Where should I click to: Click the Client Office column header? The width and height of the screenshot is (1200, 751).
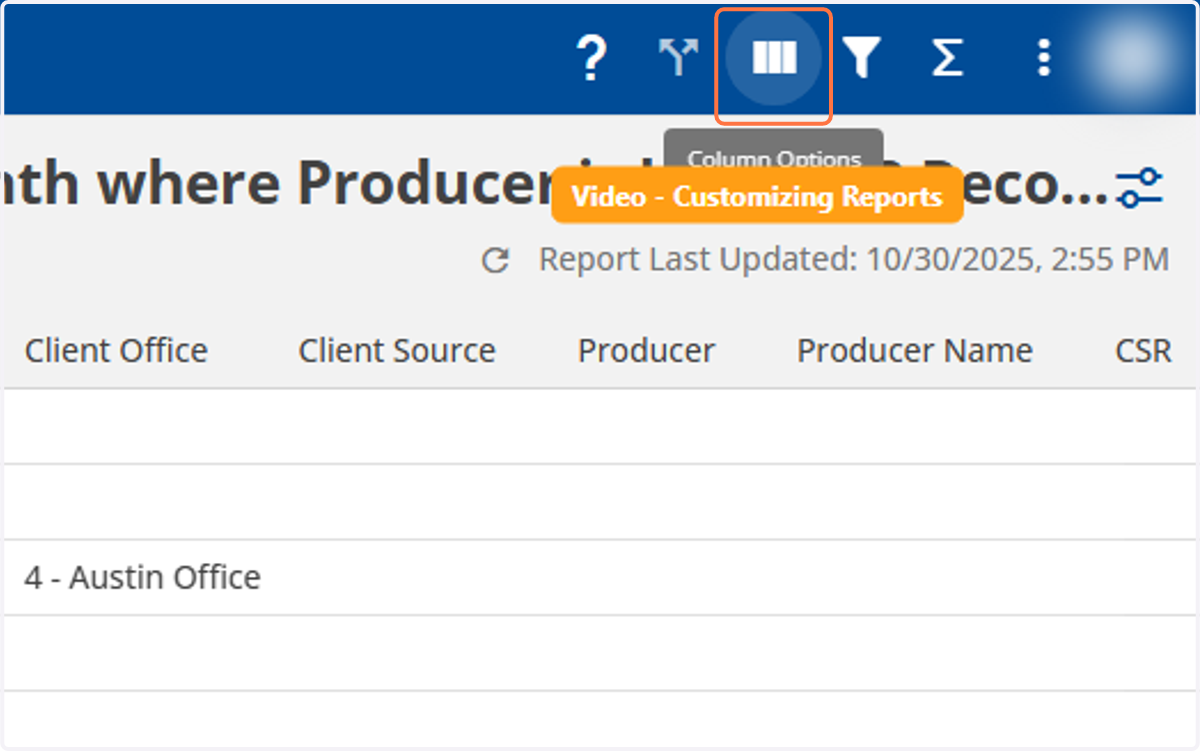(116, 351)
